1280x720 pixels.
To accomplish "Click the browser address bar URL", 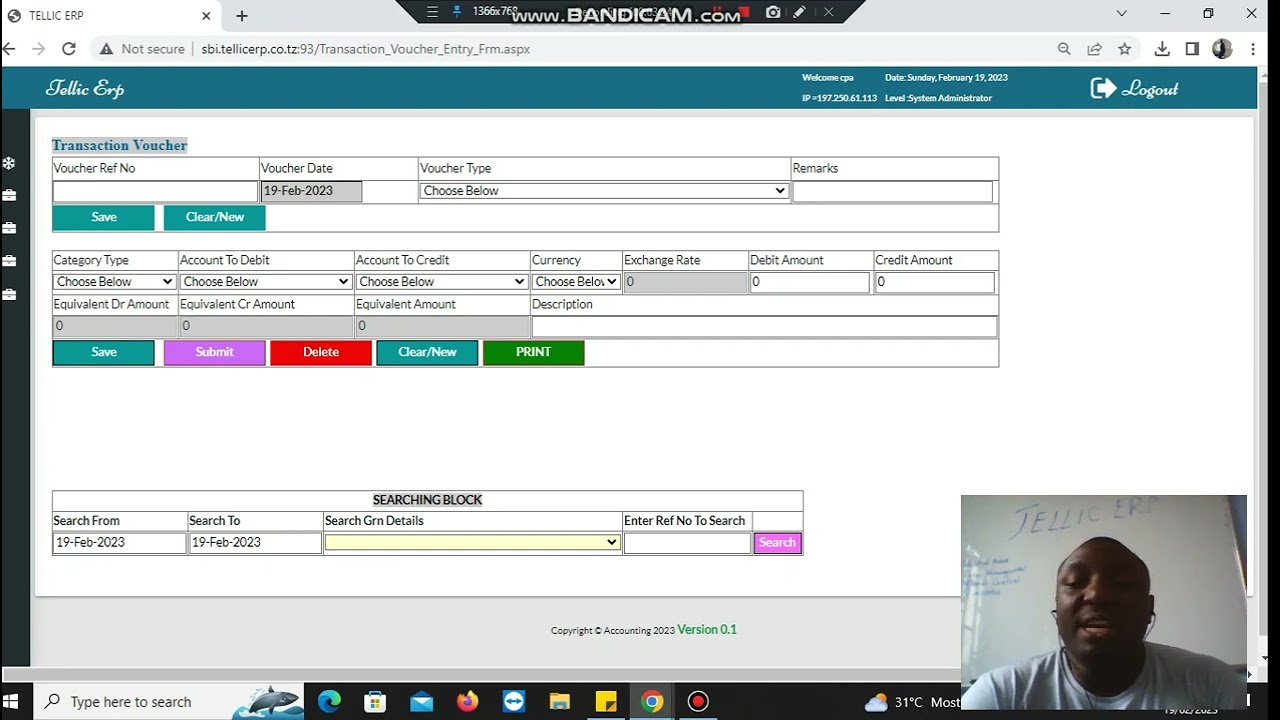I will click(x=366, y=49).
